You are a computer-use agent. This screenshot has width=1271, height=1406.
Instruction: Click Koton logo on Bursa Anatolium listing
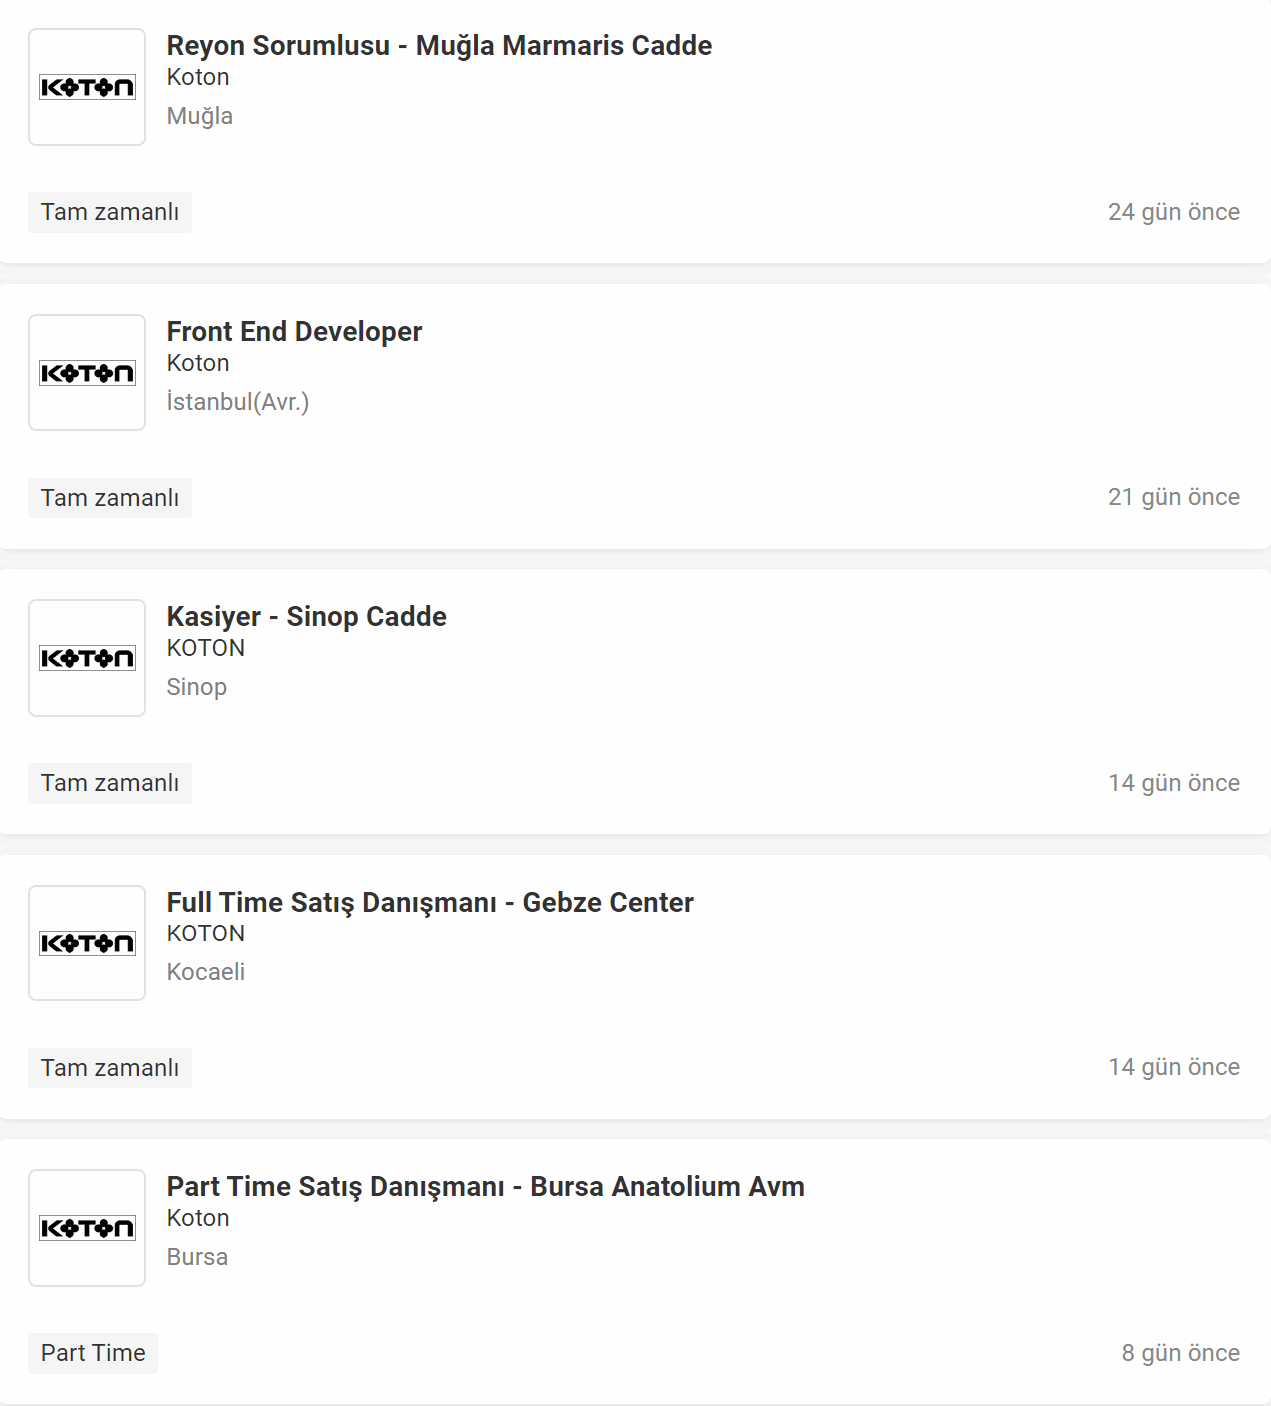point(87,1228)
